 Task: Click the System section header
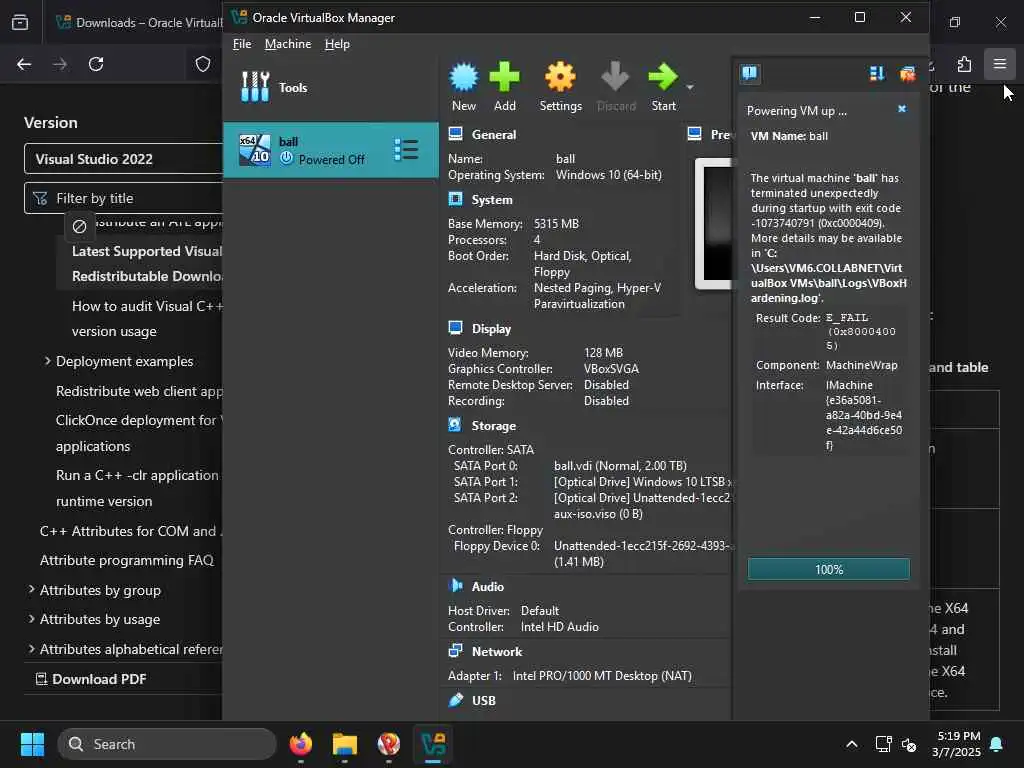(492, 200)
